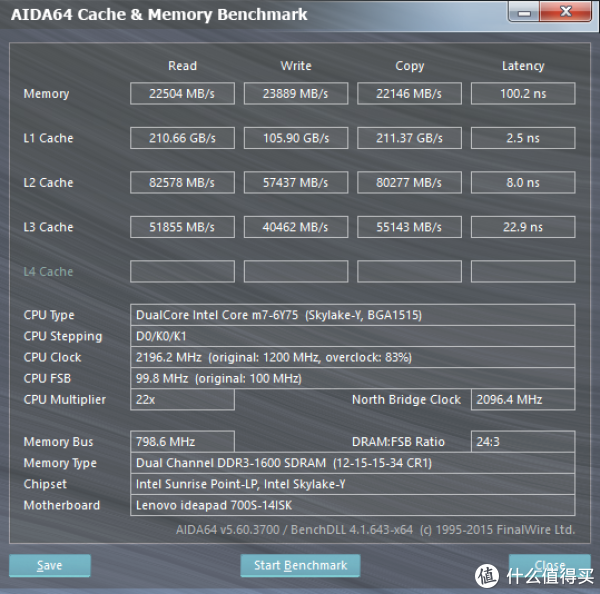Viewport: 600px width, 594px height.
Task: Select L1 Cache write 105.90 GB/s
Action: 296,138
